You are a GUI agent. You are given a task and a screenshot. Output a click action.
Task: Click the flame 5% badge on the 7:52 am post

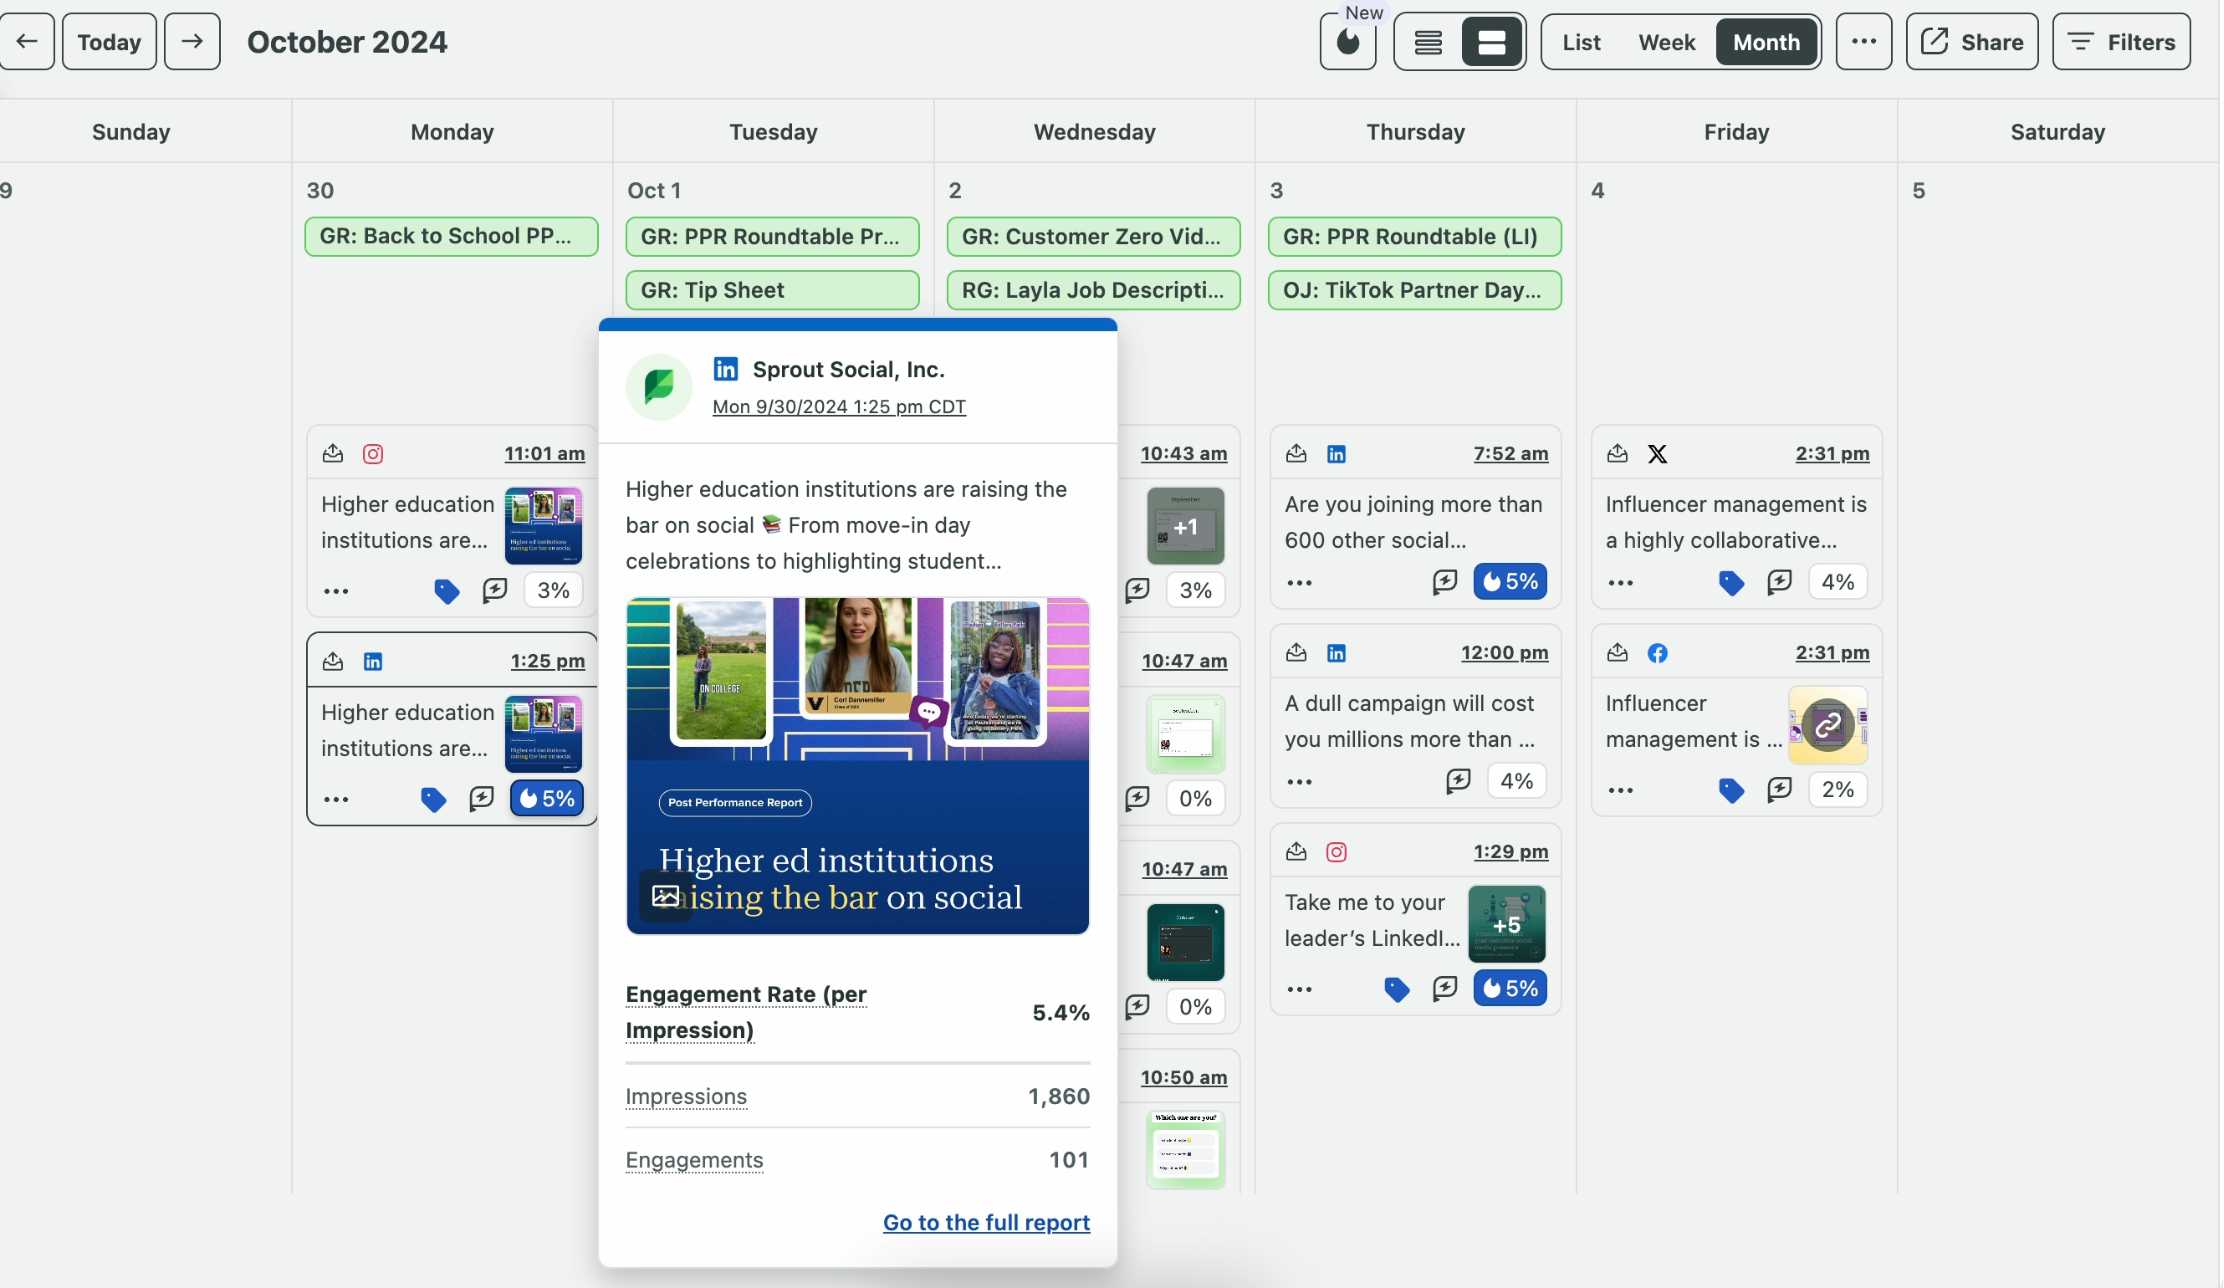1510,582
